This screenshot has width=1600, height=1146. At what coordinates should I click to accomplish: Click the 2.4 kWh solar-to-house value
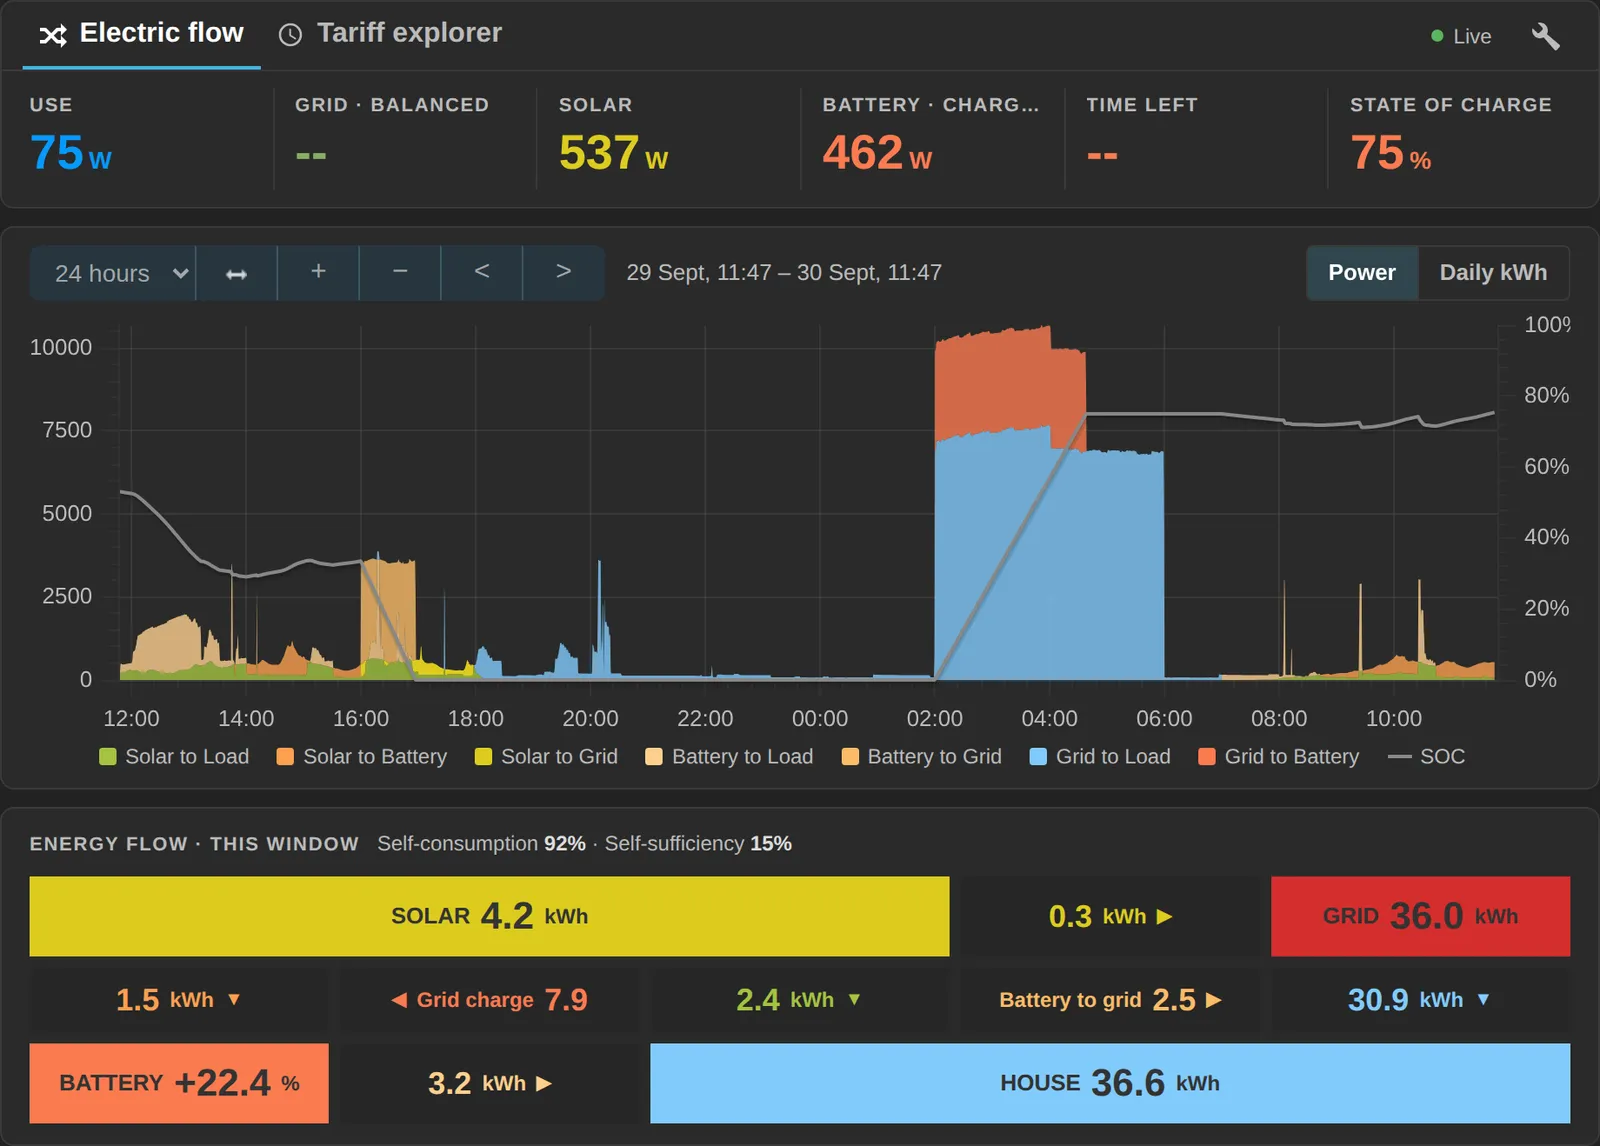click(799, 1000)
